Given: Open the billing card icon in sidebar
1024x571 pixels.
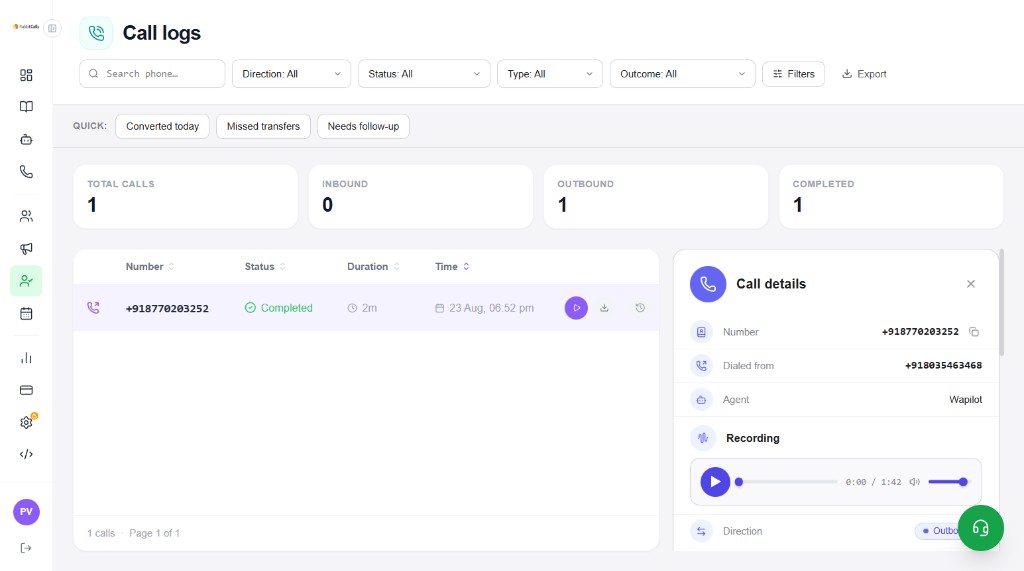Looking at the screenshot, I should pyautogui.click(x=26, y=390).
